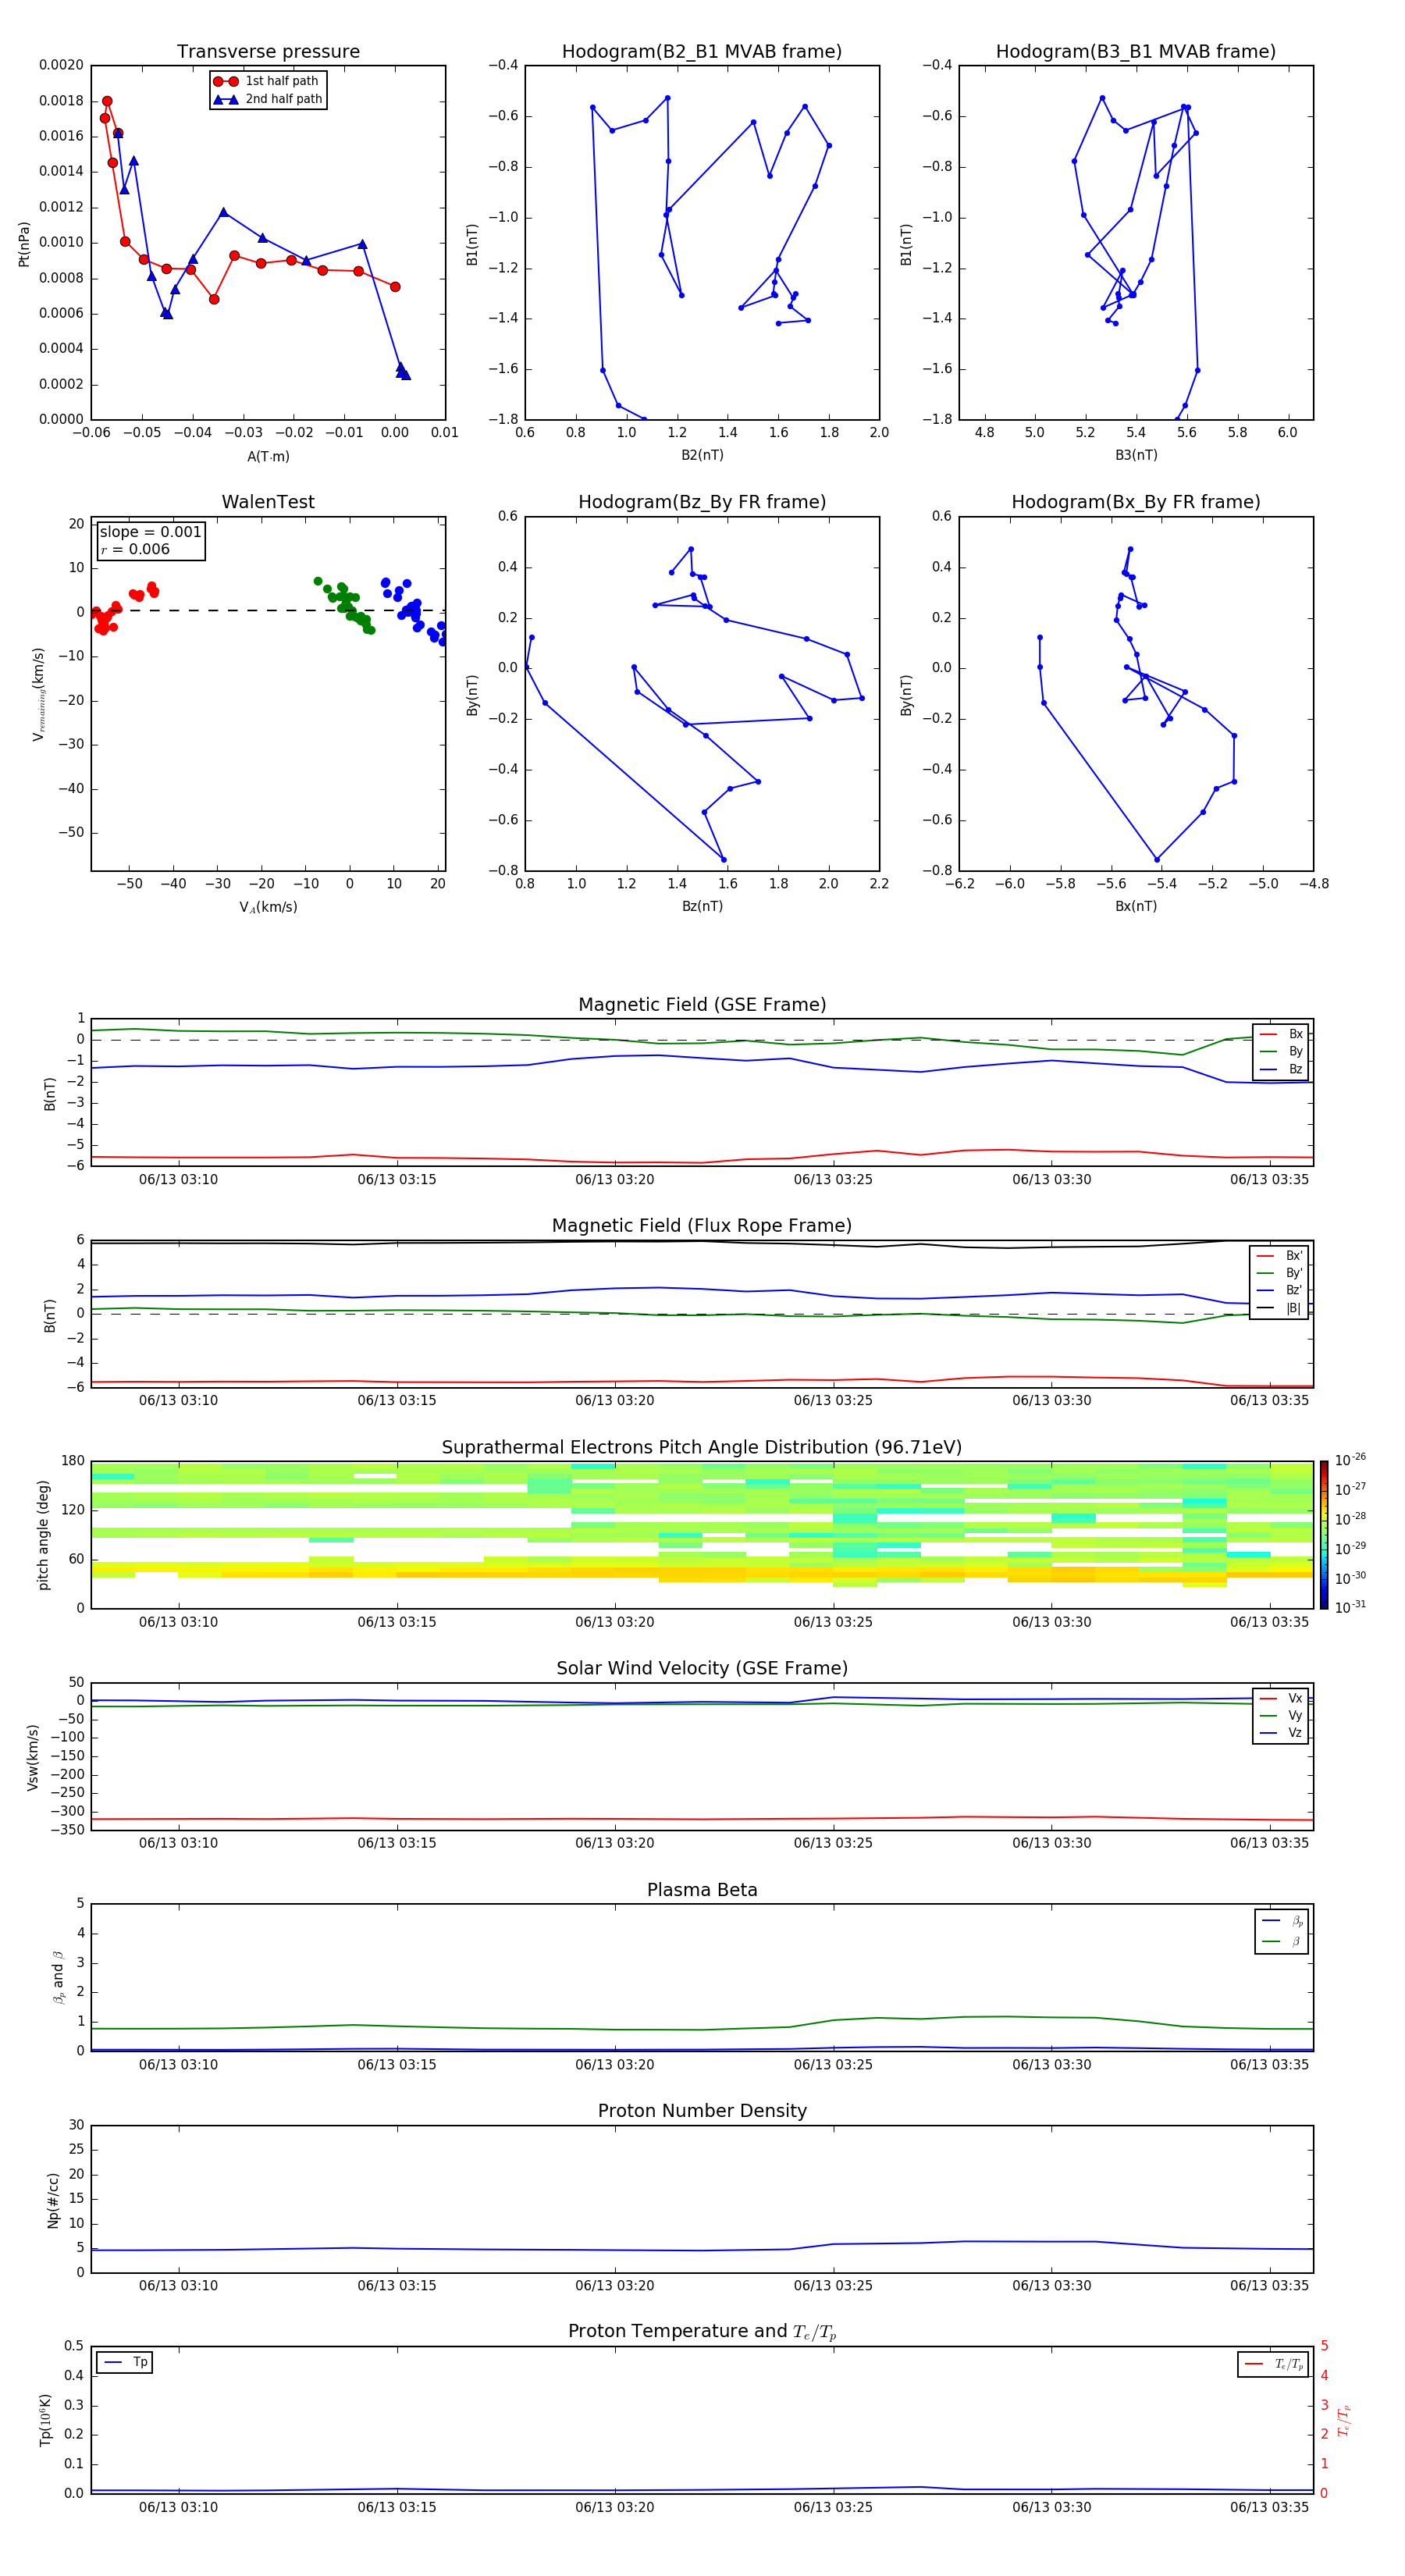Click the 'slope = 0.001' annotation
The width and height of the screenshot is (1405, 2576).
pyautogui.click(x=150, y=532)
